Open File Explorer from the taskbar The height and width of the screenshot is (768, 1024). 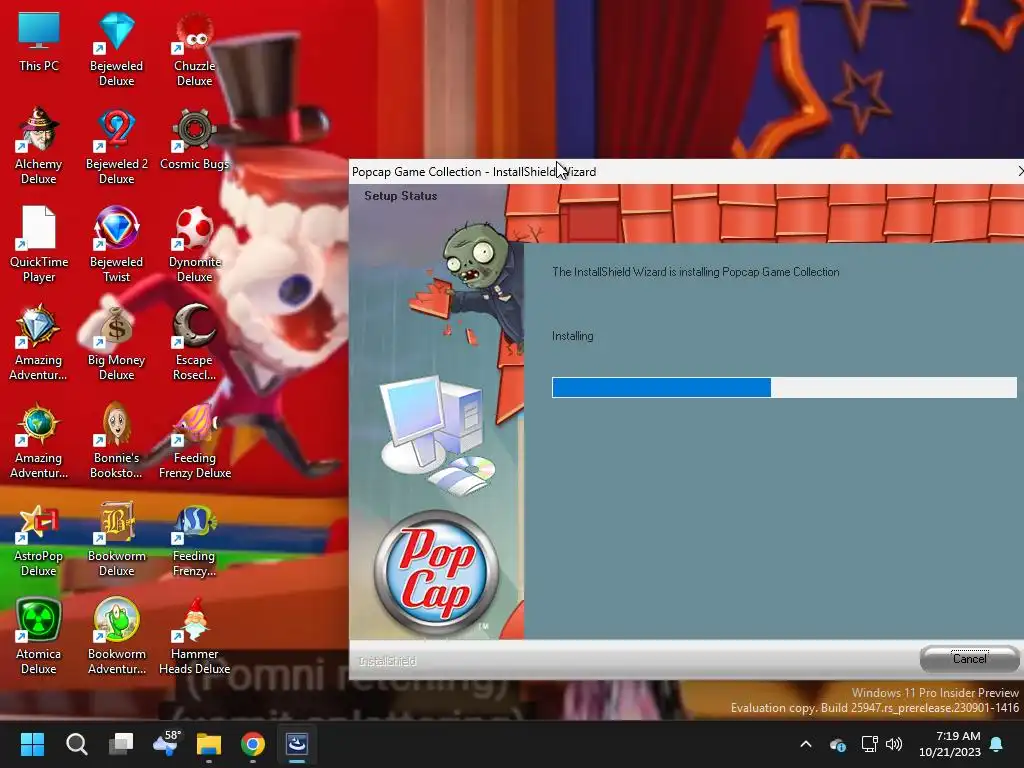pos(209,744)
